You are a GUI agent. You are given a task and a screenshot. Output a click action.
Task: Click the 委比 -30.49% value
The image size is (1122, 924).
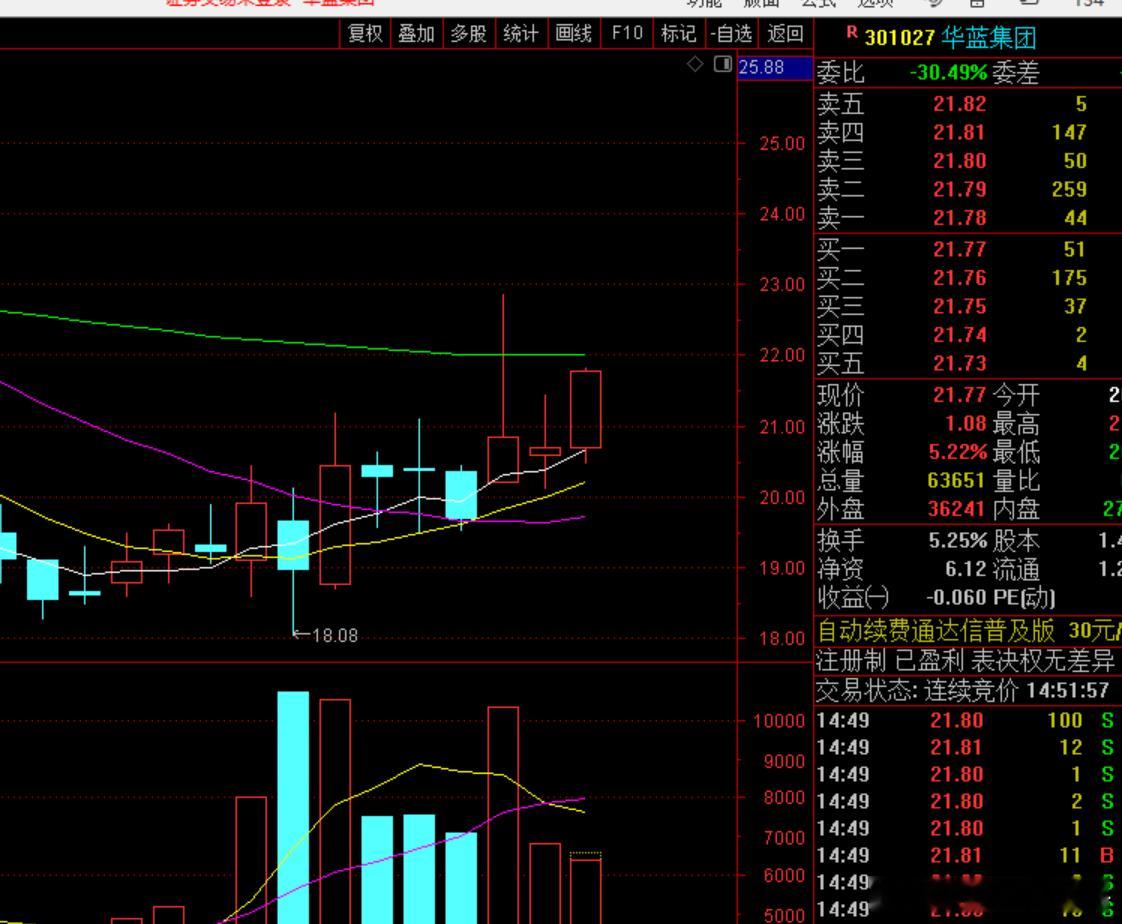coord(948,72)
